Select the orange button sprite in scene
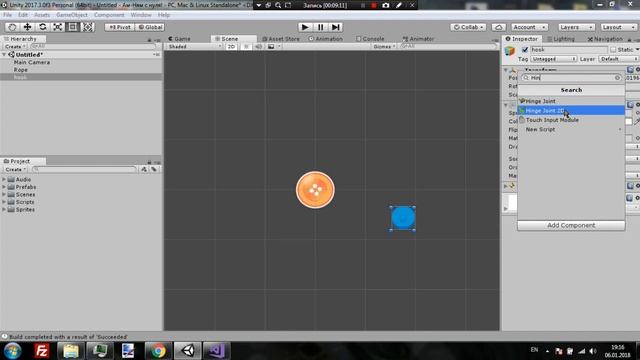 coord(315,190)
